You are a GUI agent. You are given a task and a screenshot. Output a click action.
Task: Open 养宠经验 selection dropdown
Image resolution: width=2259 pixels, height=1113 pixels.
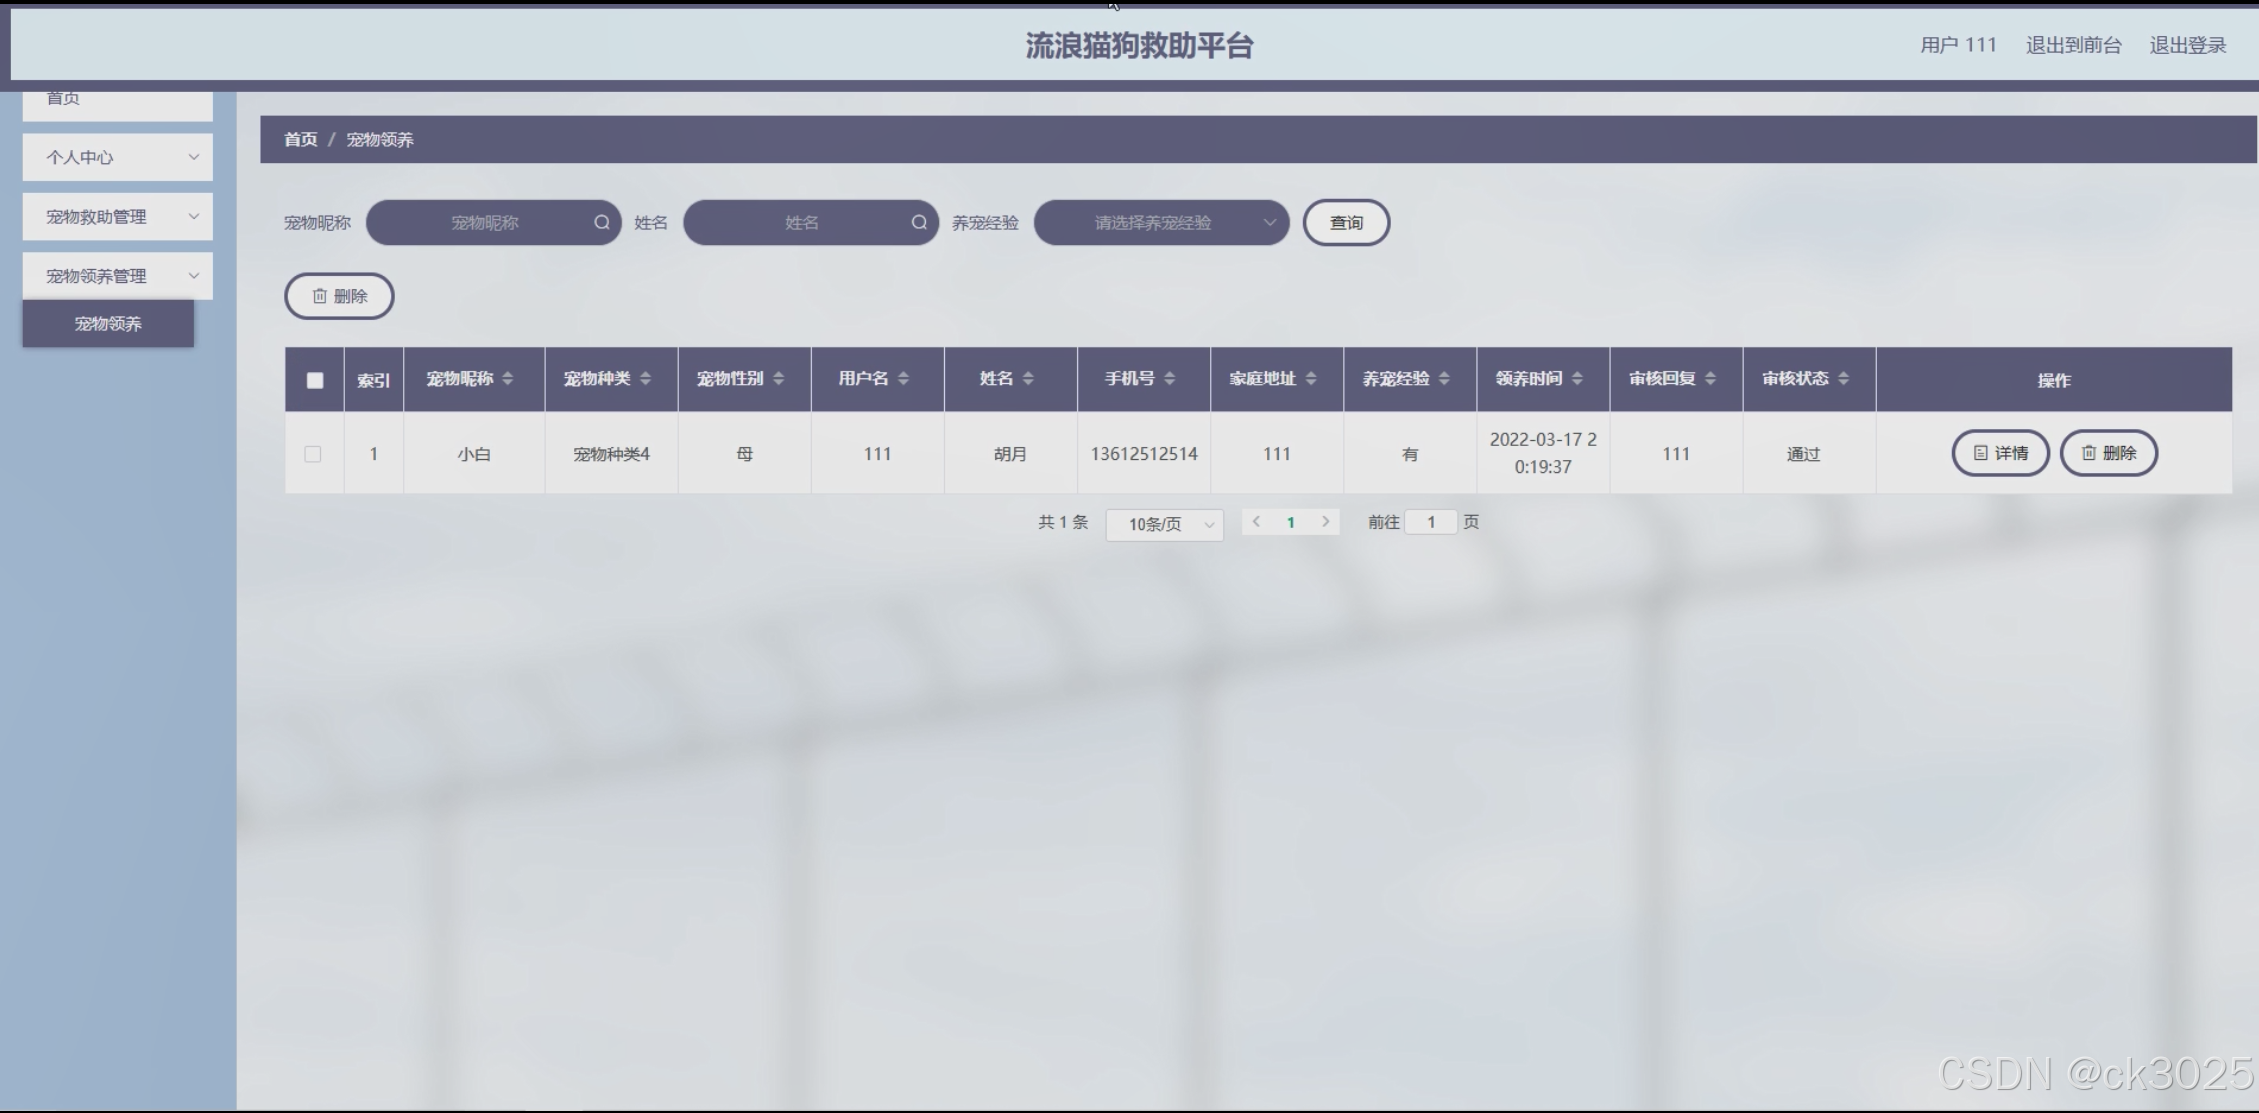click(x=1161, y=222)
